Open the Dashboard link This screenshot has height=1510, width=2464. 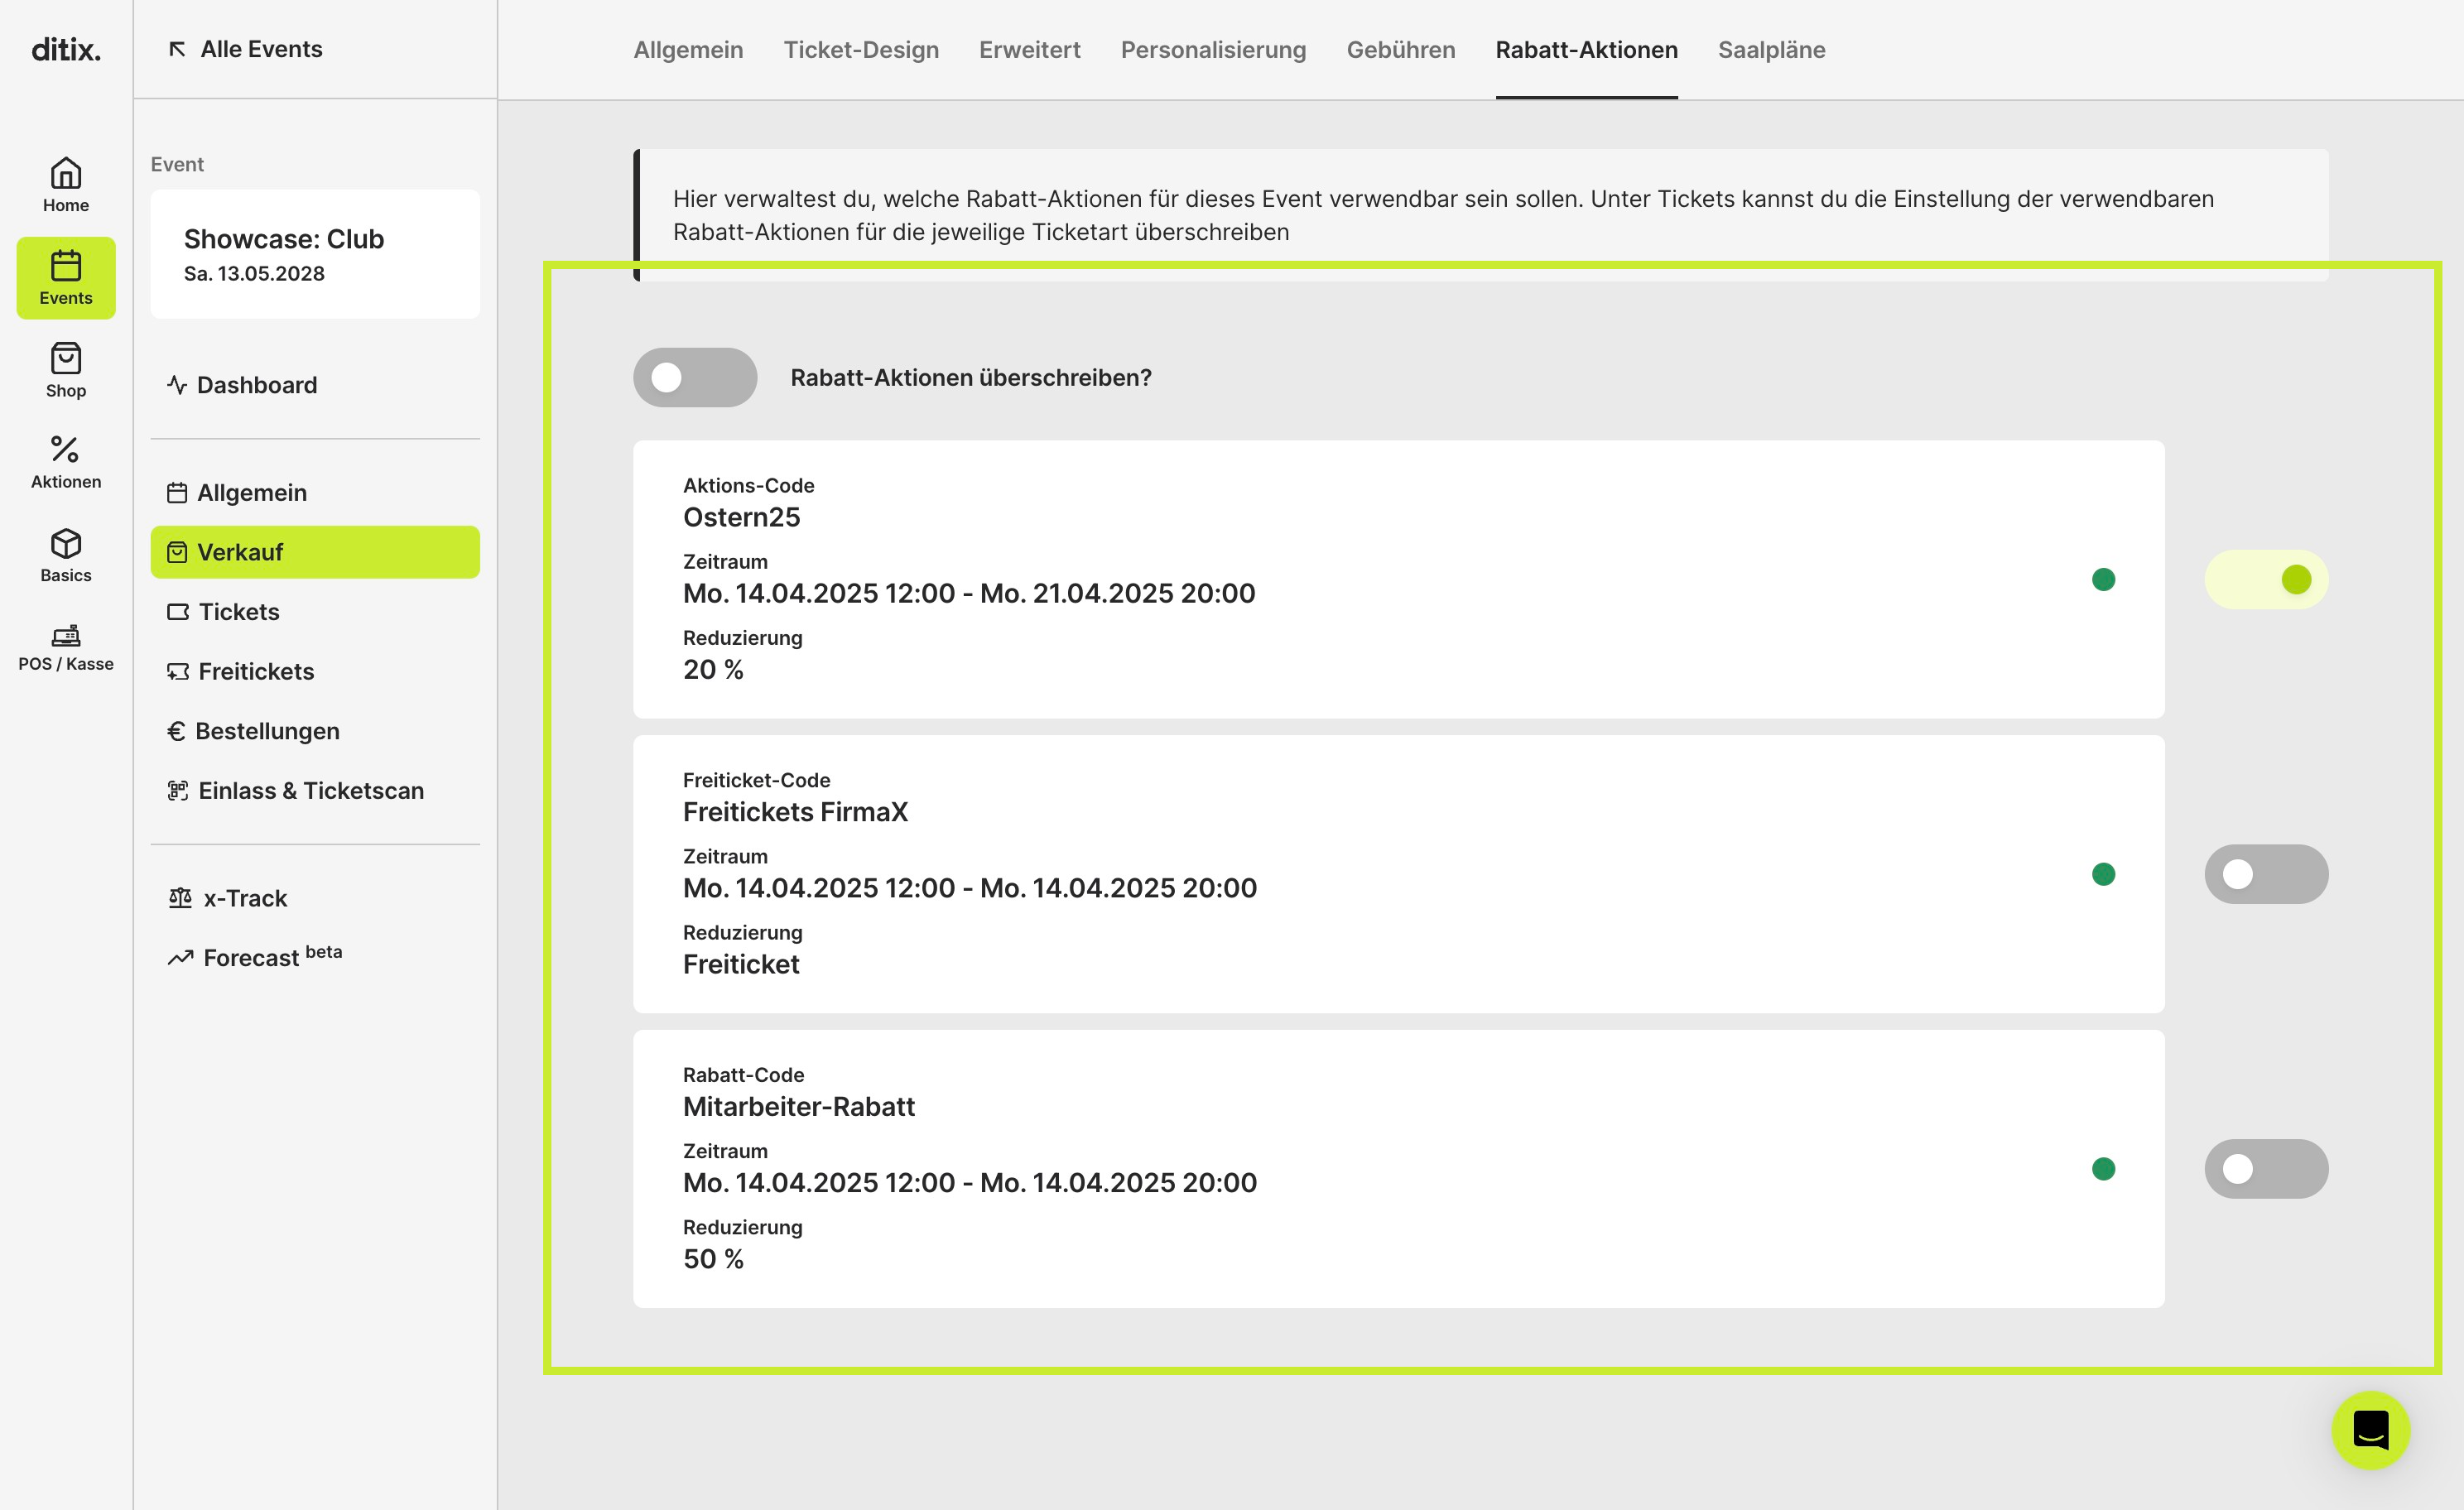[x=243, y=385]
